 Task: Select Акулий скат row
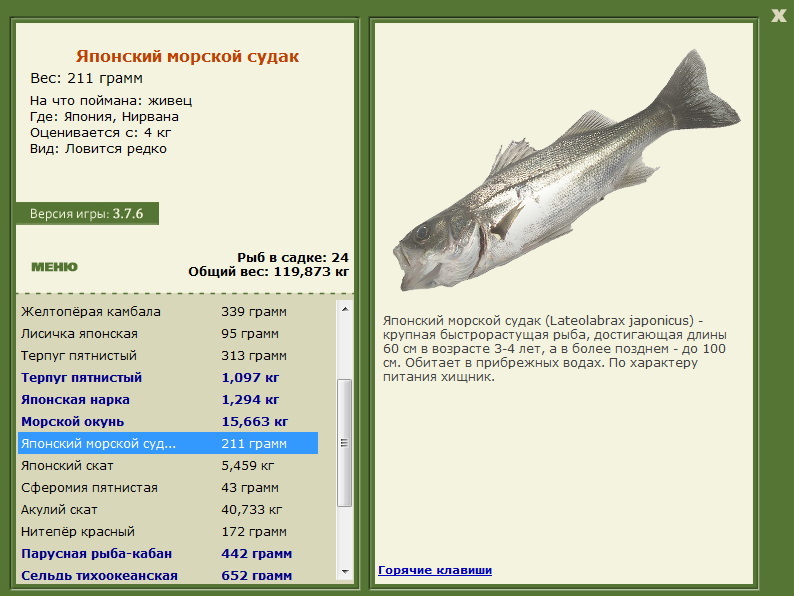point(168,510)
